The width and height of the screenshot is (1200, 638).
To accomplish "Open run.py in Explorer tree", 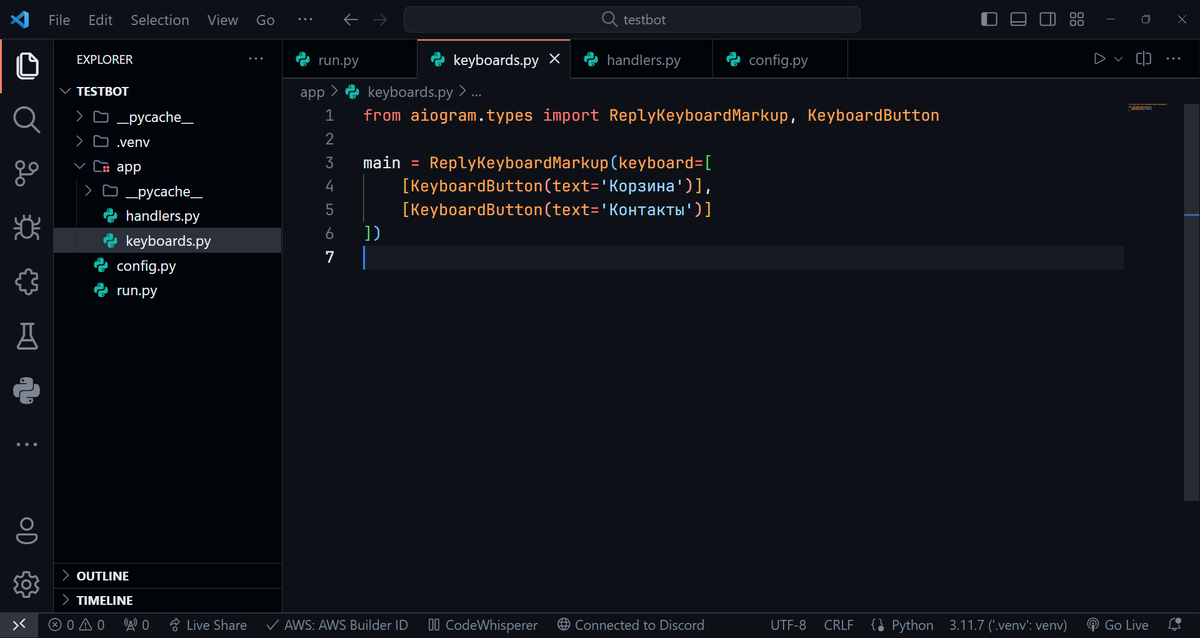I will tap(167, 290).
